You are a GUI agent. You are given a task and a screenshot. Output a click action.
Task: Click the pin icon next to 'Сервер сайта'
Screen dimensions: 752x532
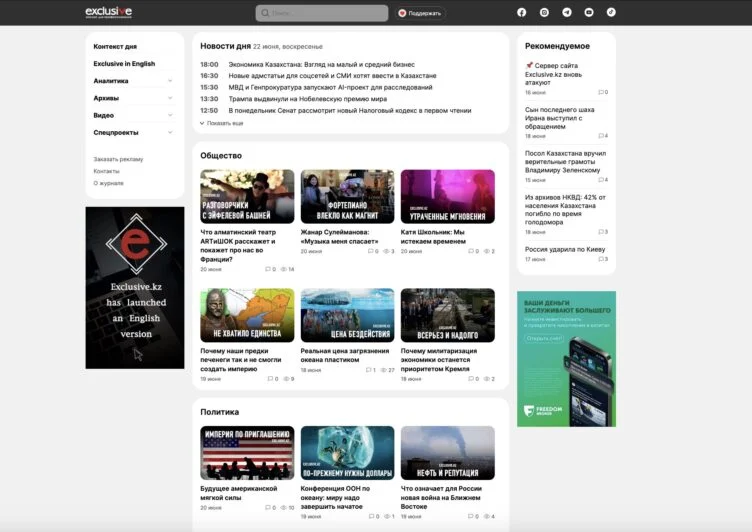tap(529, 65)
